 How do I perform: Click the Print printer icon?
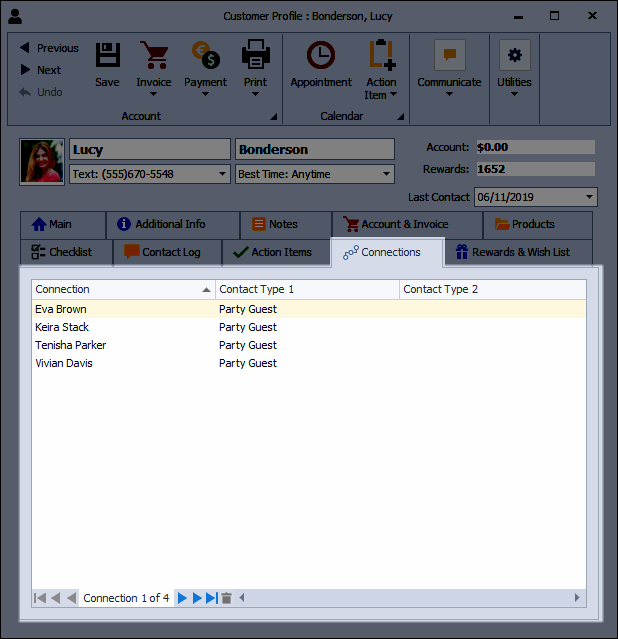coord(256,54)
